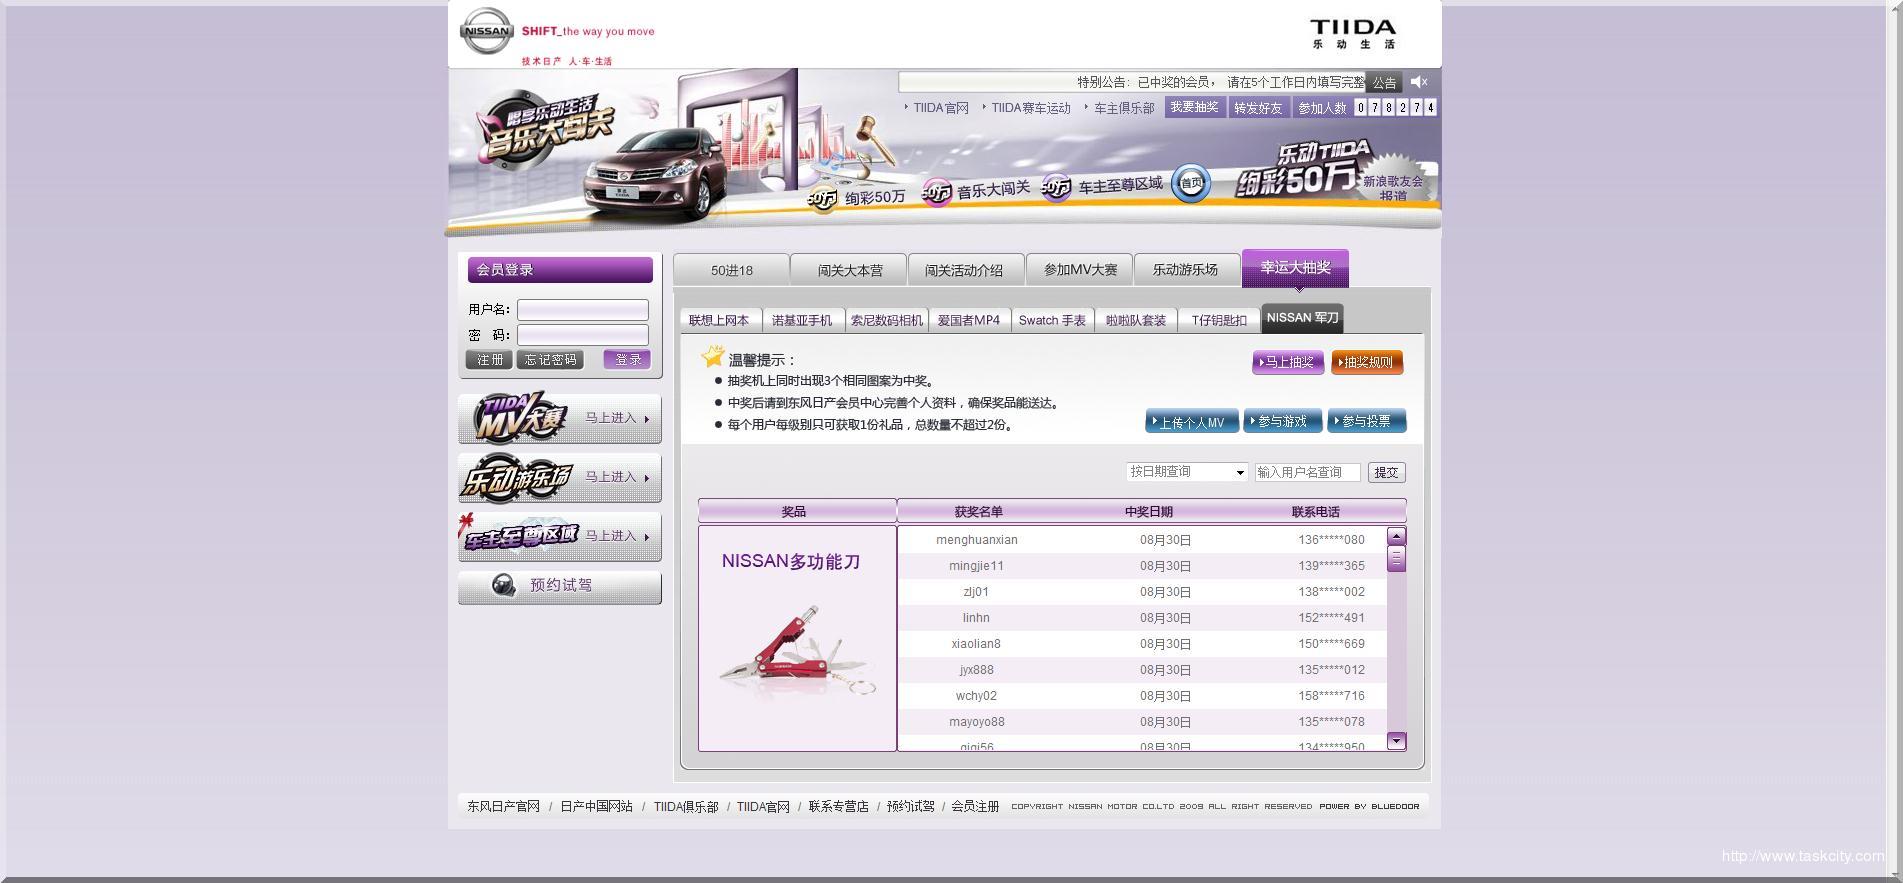
Task: Click winner name mayoyo88
Action: 977,722
